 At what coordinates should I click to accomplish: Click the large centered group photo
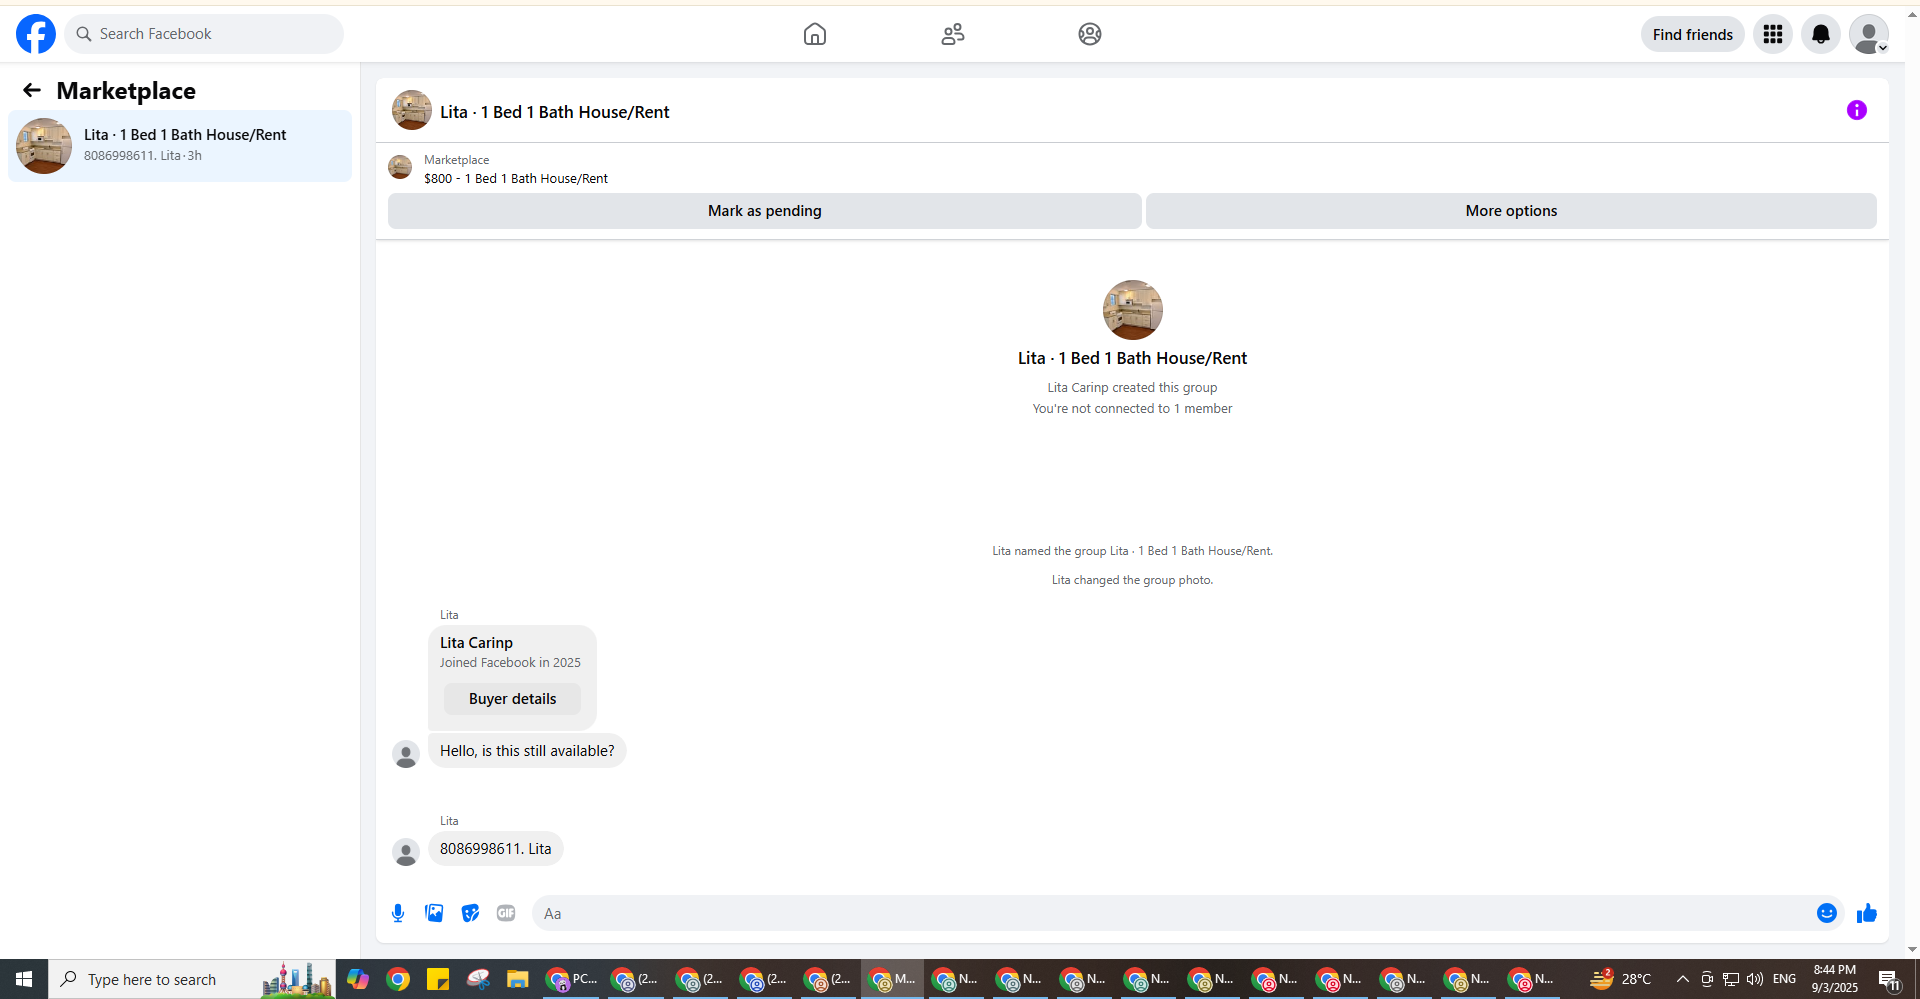(1133, 310)
